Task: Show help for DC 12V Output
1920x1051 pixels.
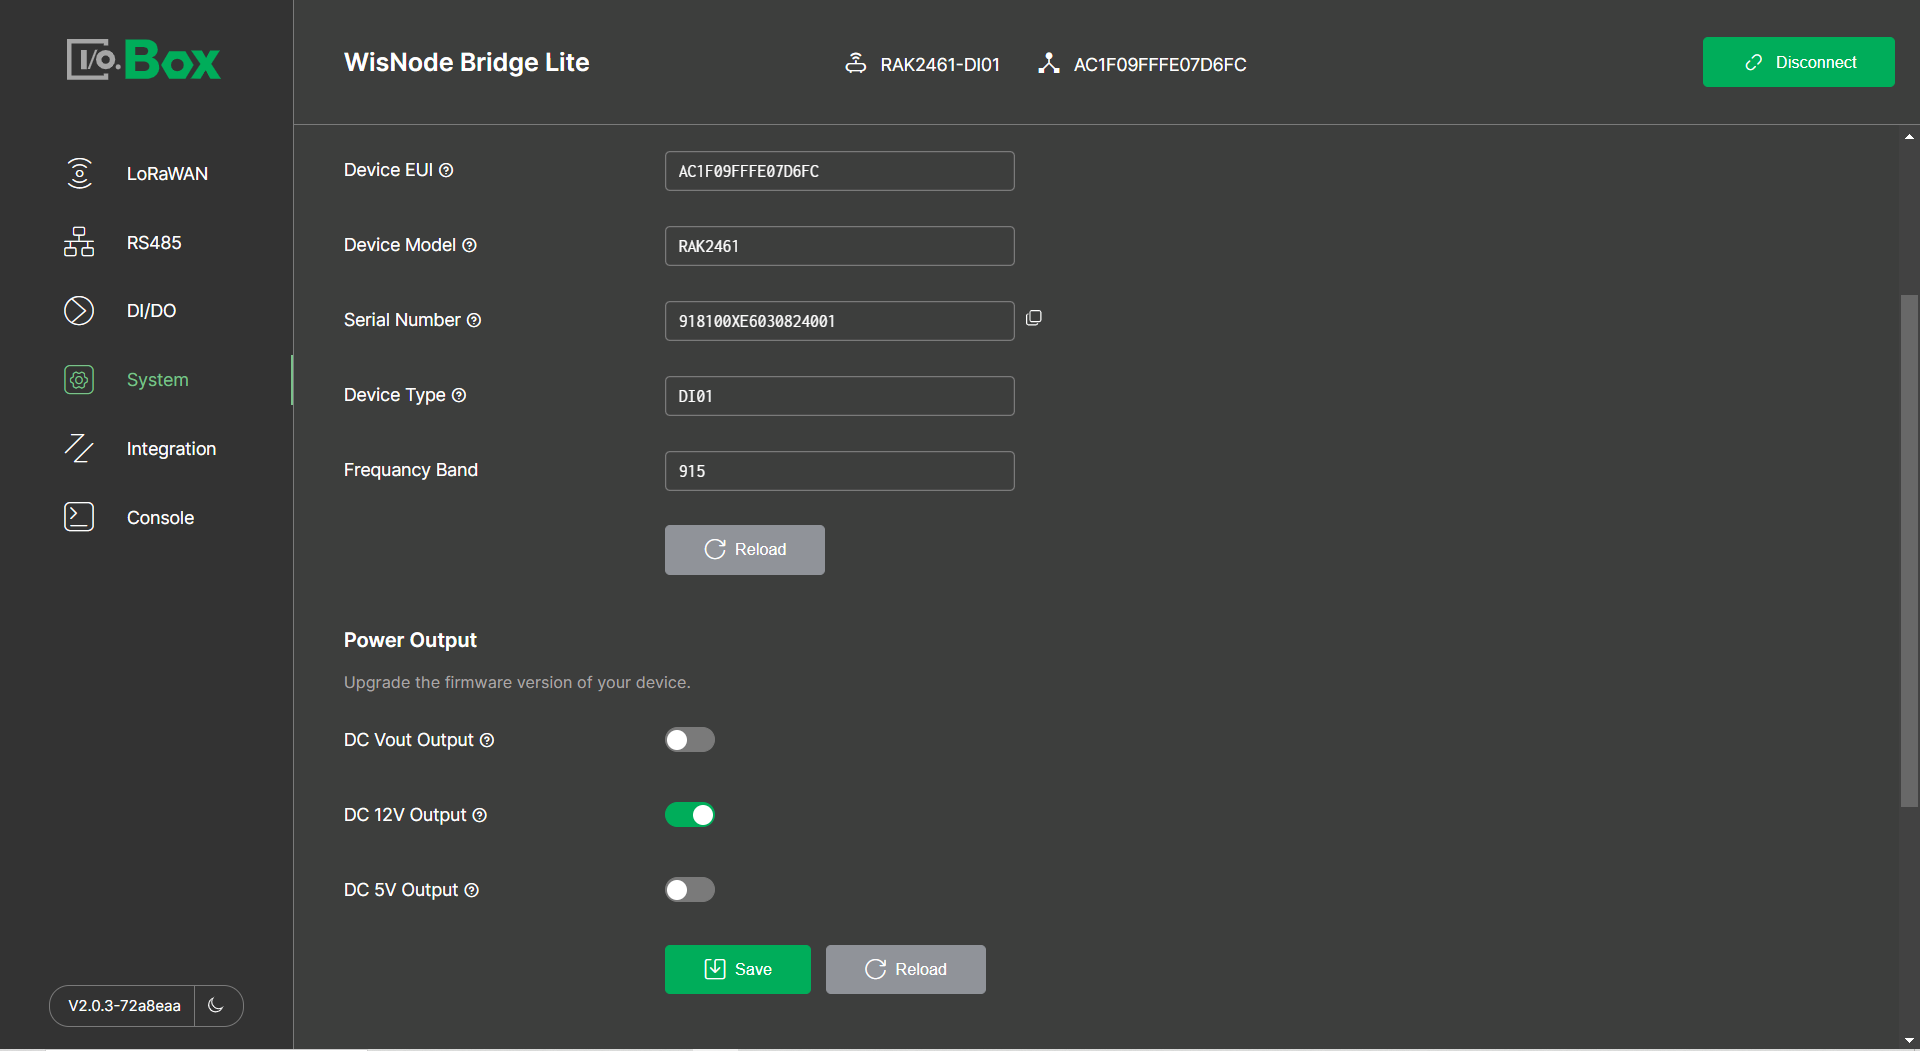Action: click(480, 815)
